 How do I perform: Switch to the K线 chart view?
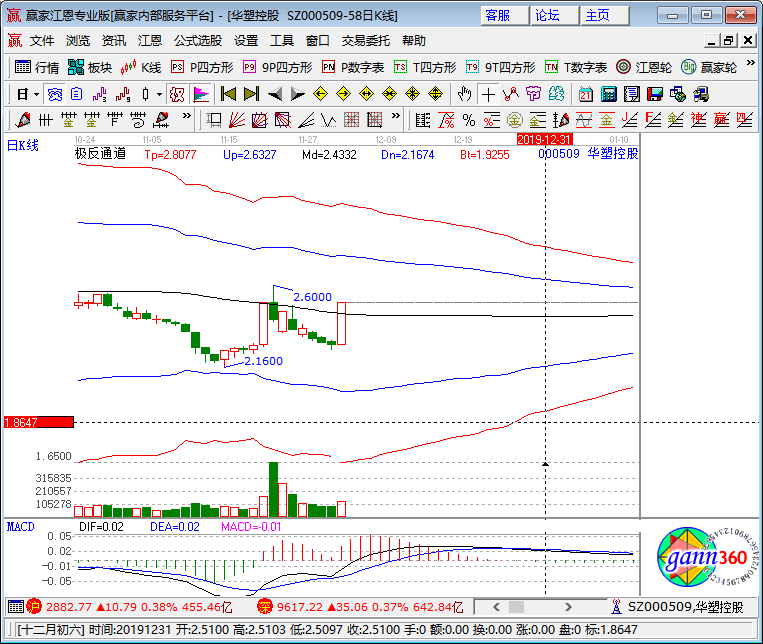(141, 67)
